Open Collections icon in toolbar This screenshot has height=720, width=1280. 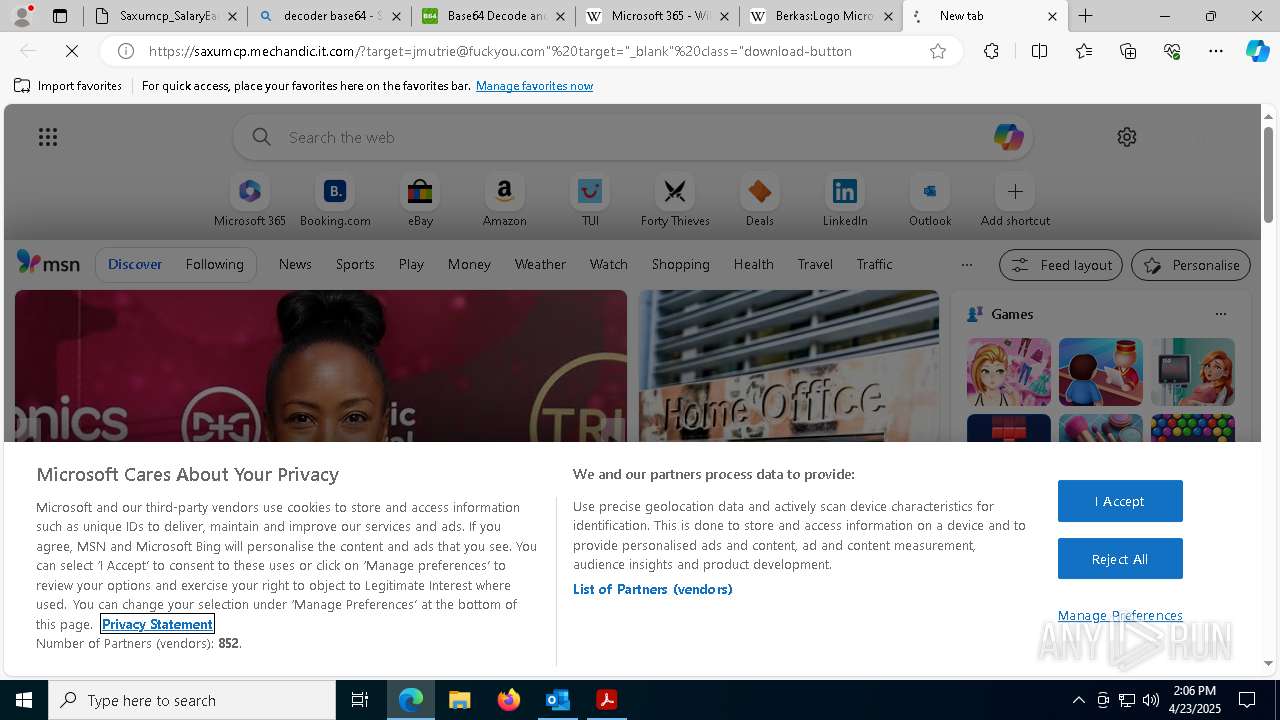click(x=1128, y=51)
